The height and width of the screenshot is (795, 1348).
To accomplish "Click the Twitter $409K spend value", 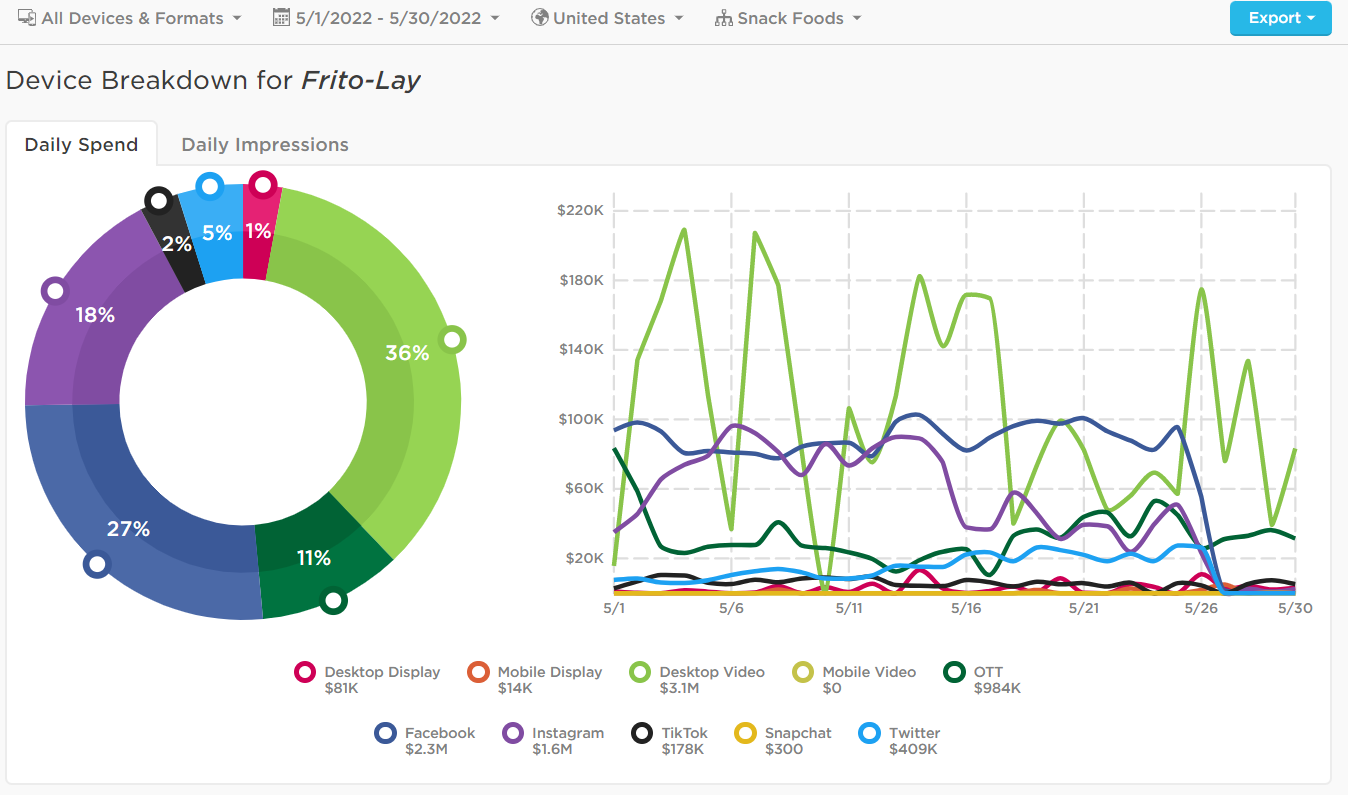I will (913, 749).
